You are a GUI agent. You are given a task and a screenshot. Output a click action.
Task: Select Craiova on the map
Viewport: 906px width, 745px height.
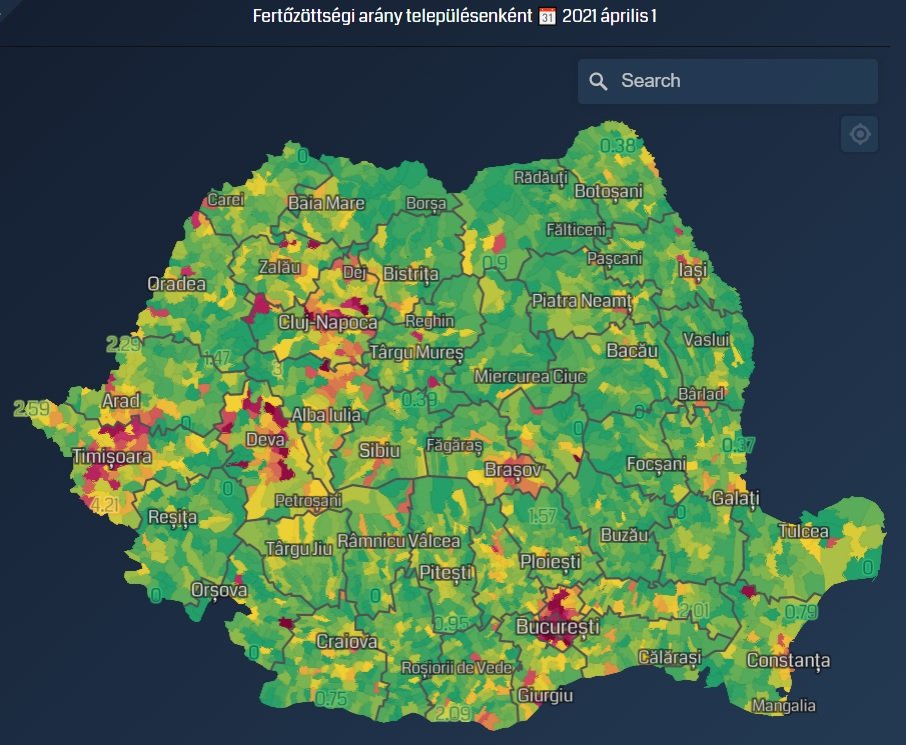pos(347,641)
